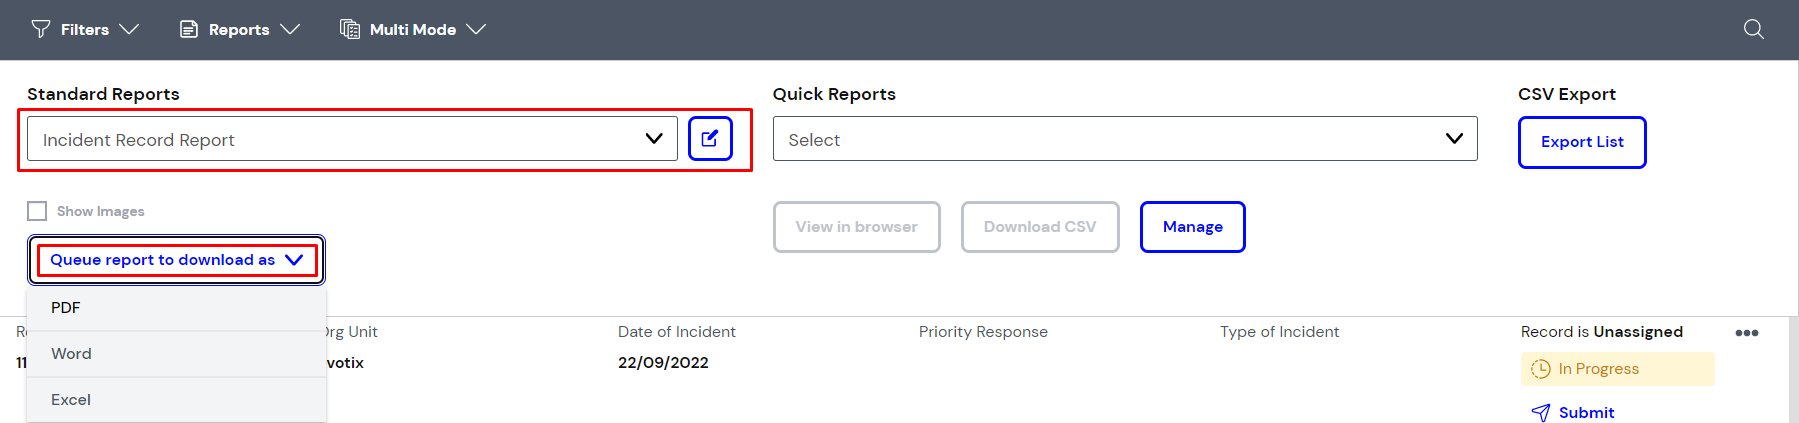Expand the Quick Reports Select dropdown
The height and width of the screenshot is (423, 1799).
tap(1124, 139)
